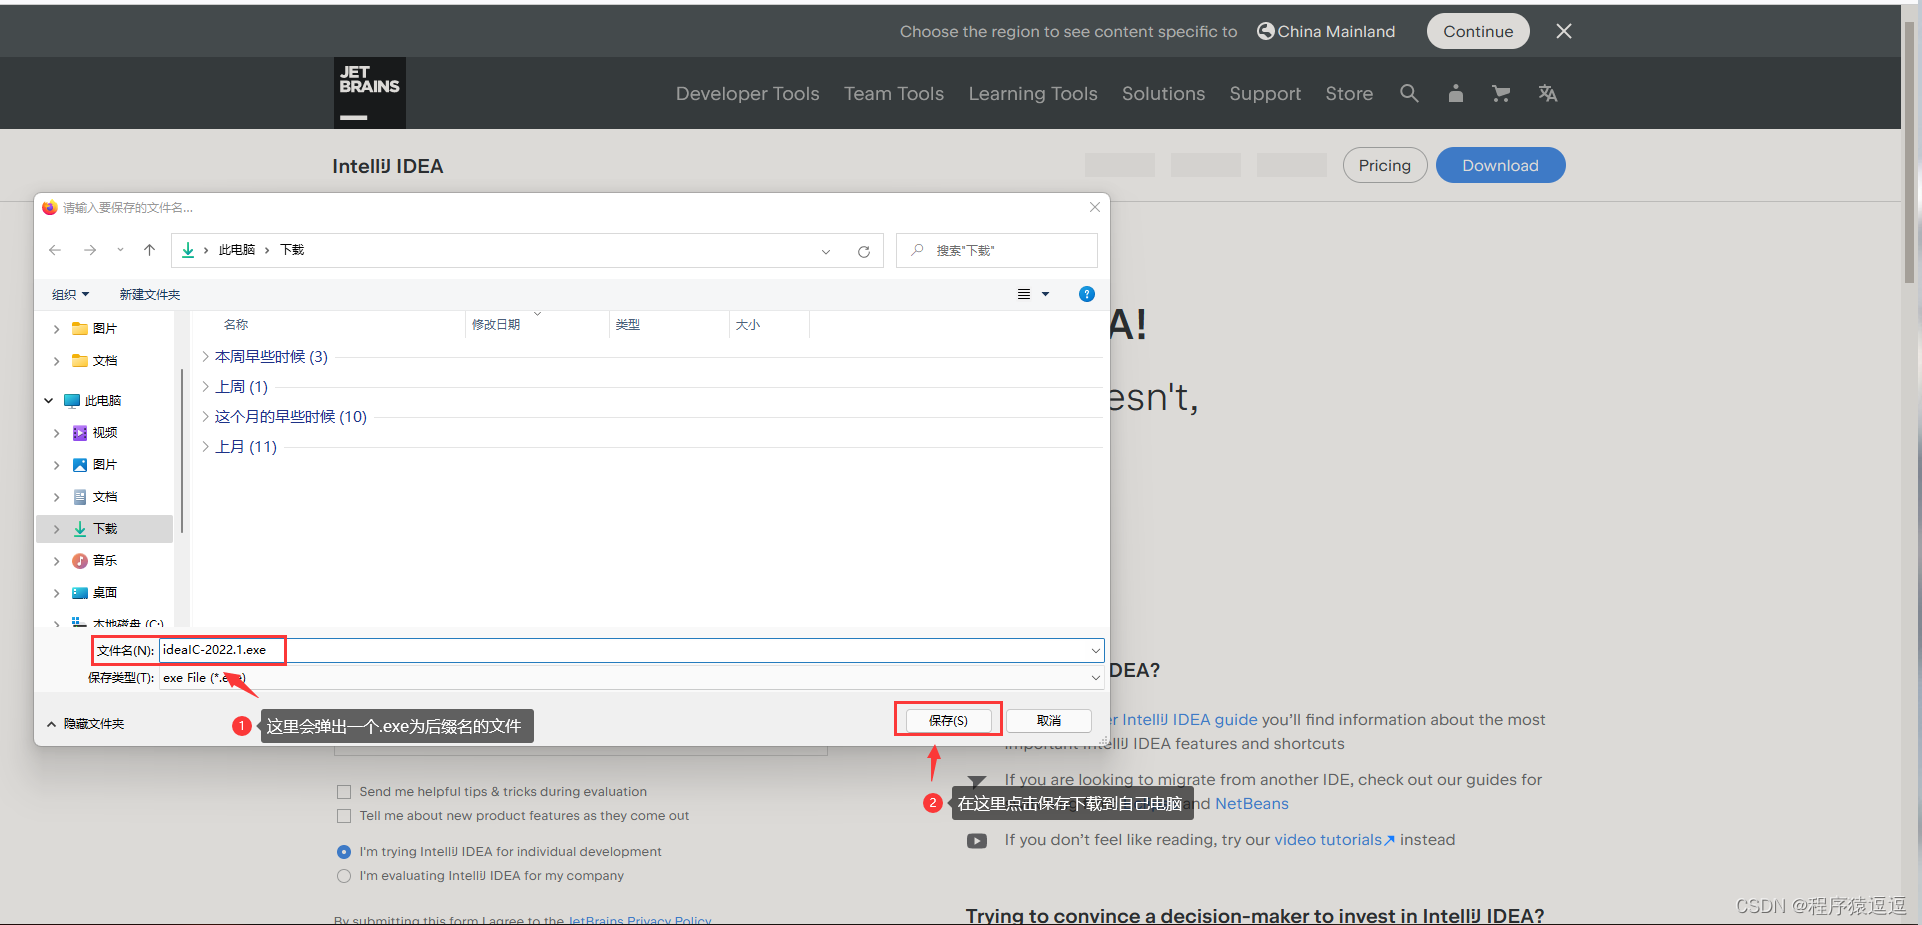1922x925 pixels.
Task: Open the Developer Tools menu
Action: 747,93
